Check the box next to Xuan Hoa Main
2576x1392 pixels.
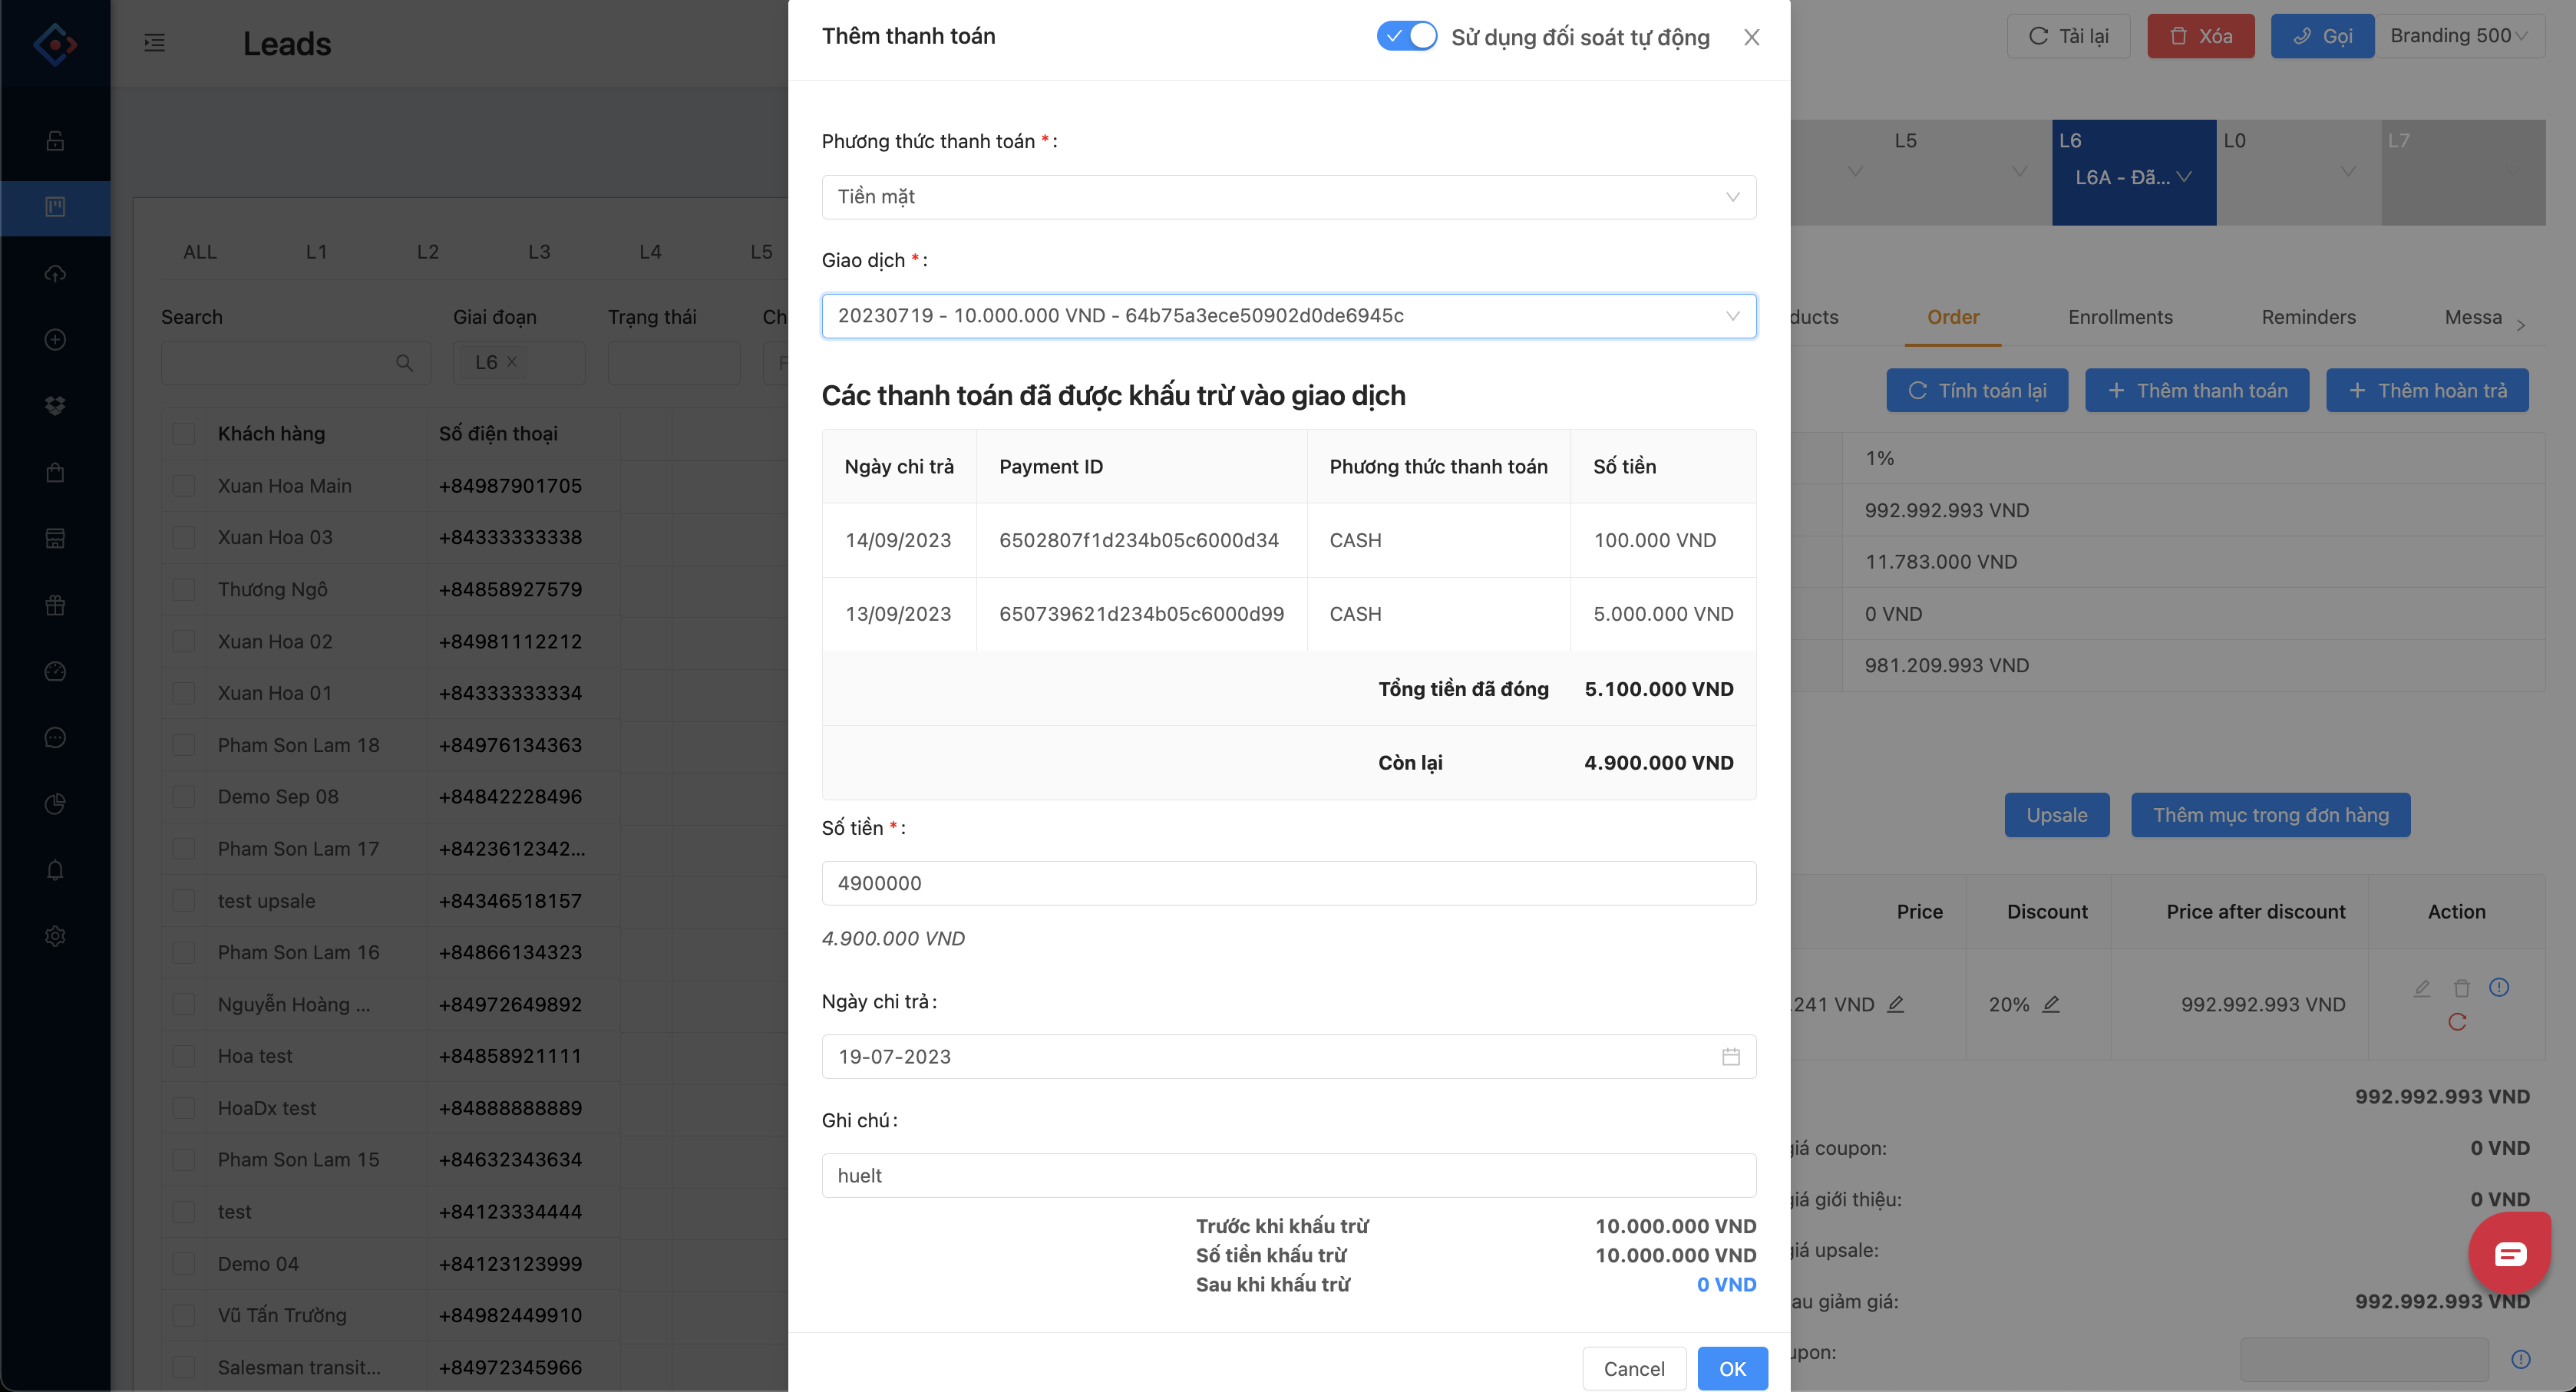tap(184, 486)
